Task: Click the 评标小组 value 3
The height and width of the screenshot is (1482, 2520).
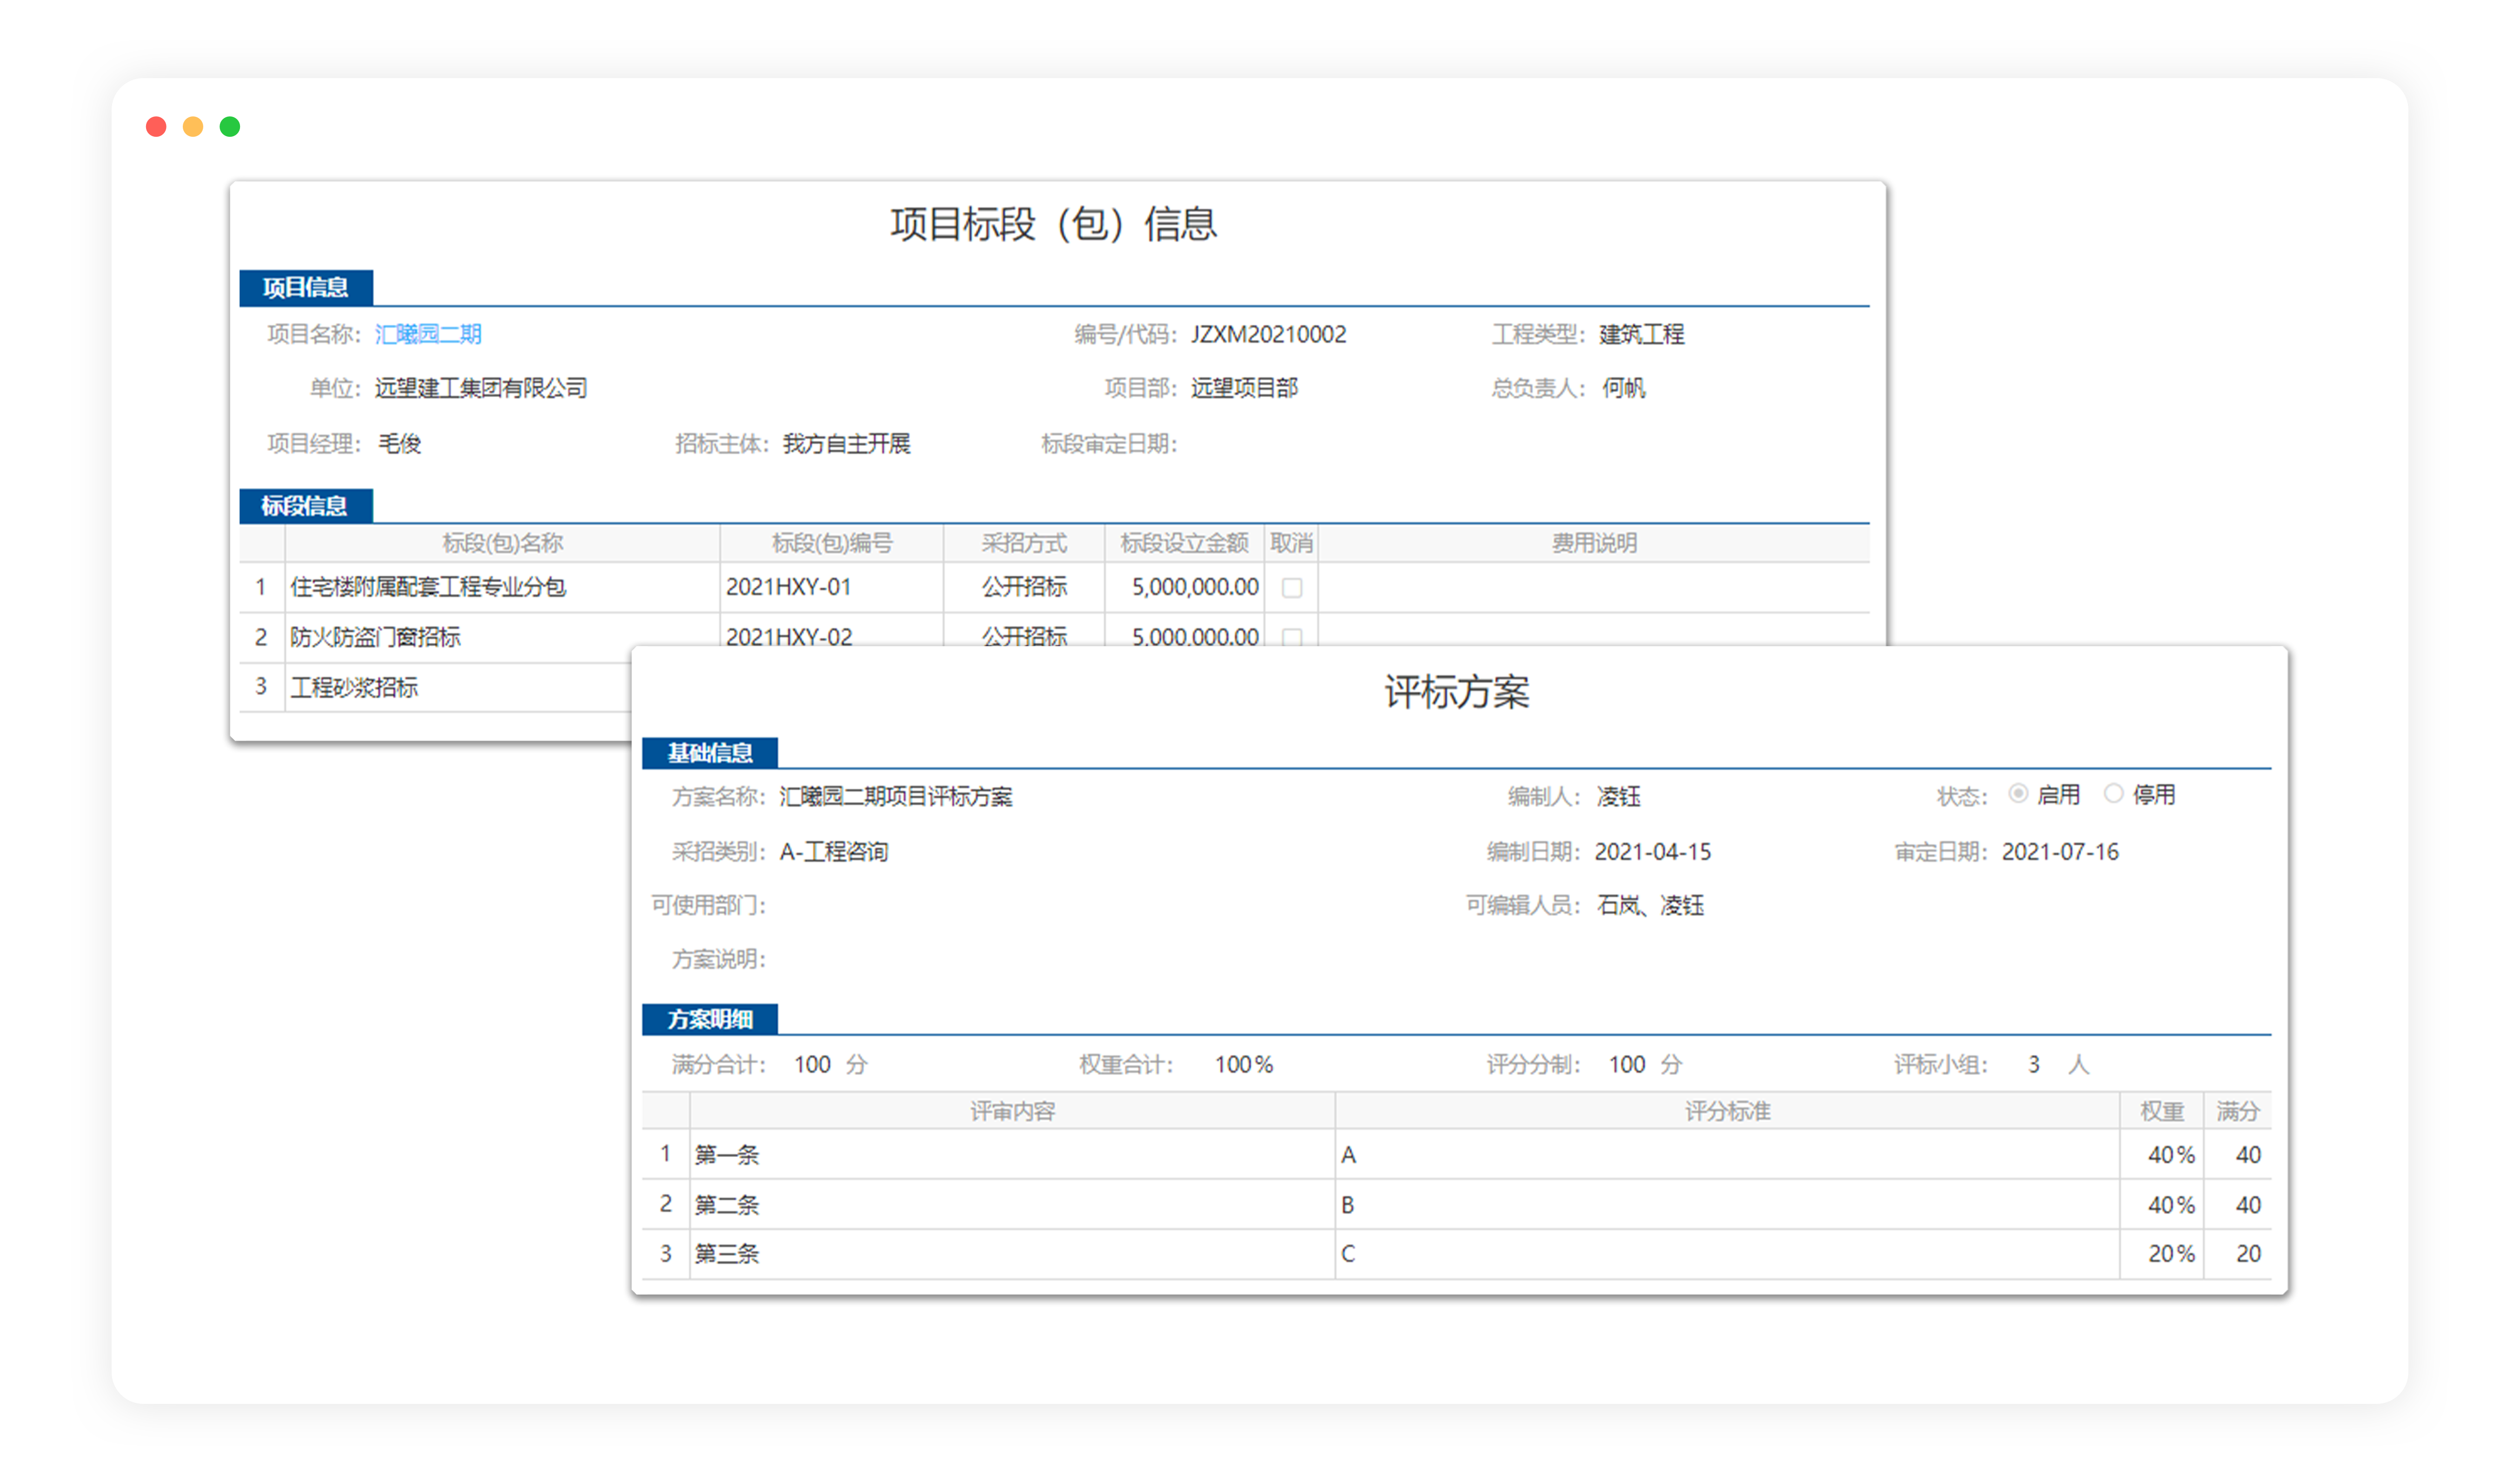Action: point(2034,1065)
